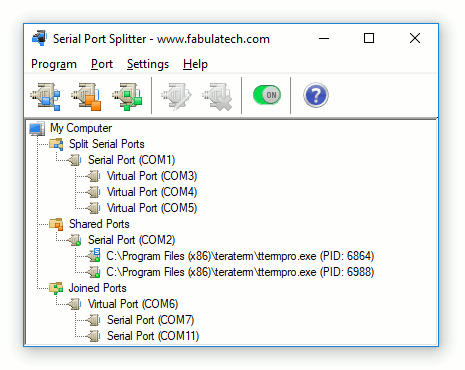Click the connector icon beside Serial Port (COM7)
This screenshot has height=370, width=465.
[x=93, y=320]
